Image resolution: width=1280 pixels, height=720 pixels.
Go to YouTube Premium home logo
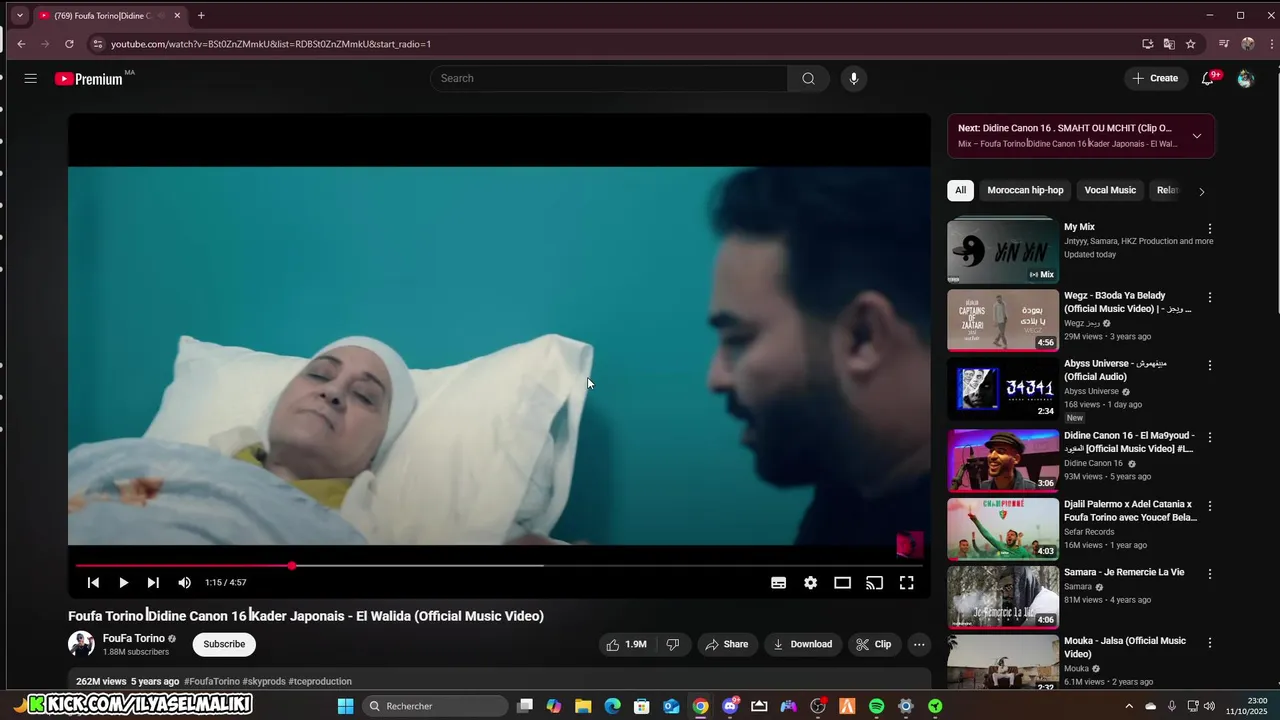(90, 78)
